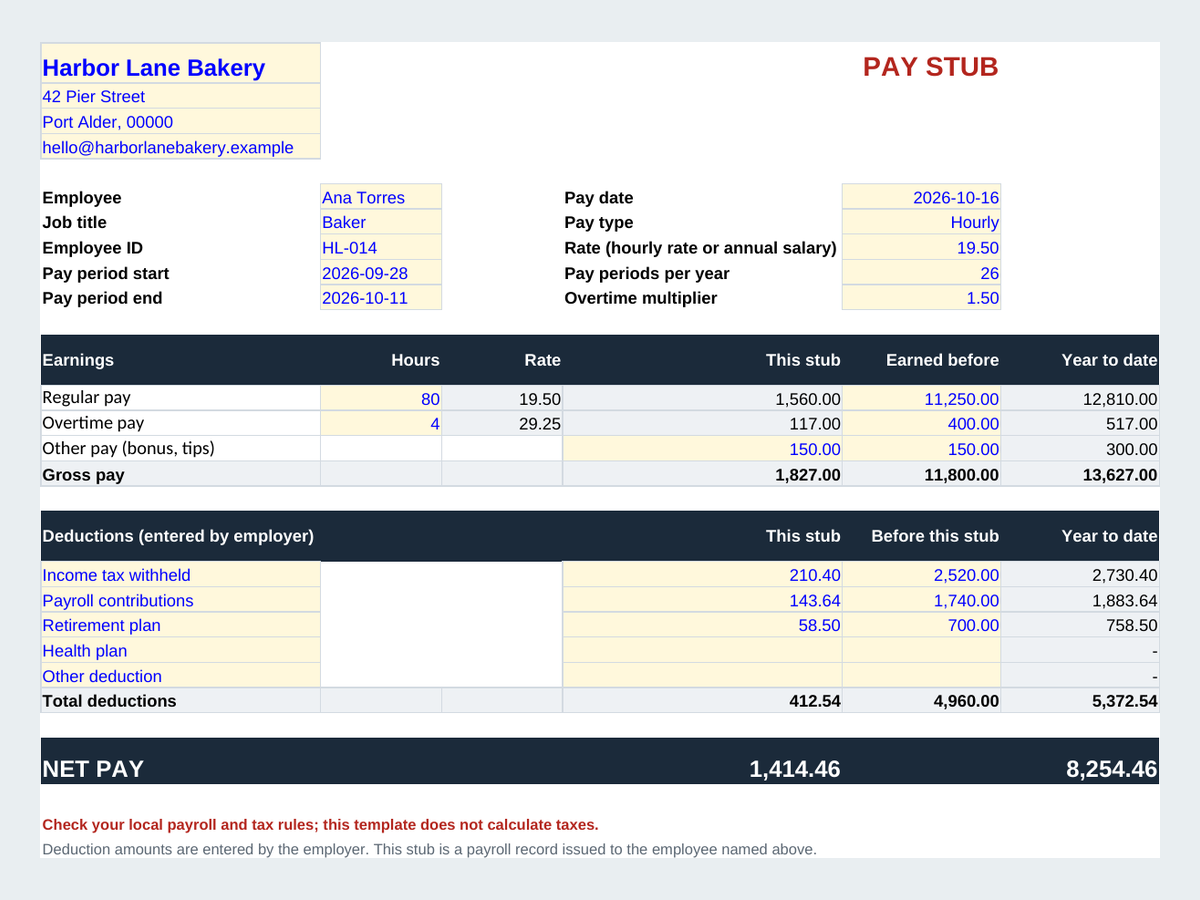Click the 11,250.00 earned before cell
Screen dimensions: 1200x900
pos(921,398)
